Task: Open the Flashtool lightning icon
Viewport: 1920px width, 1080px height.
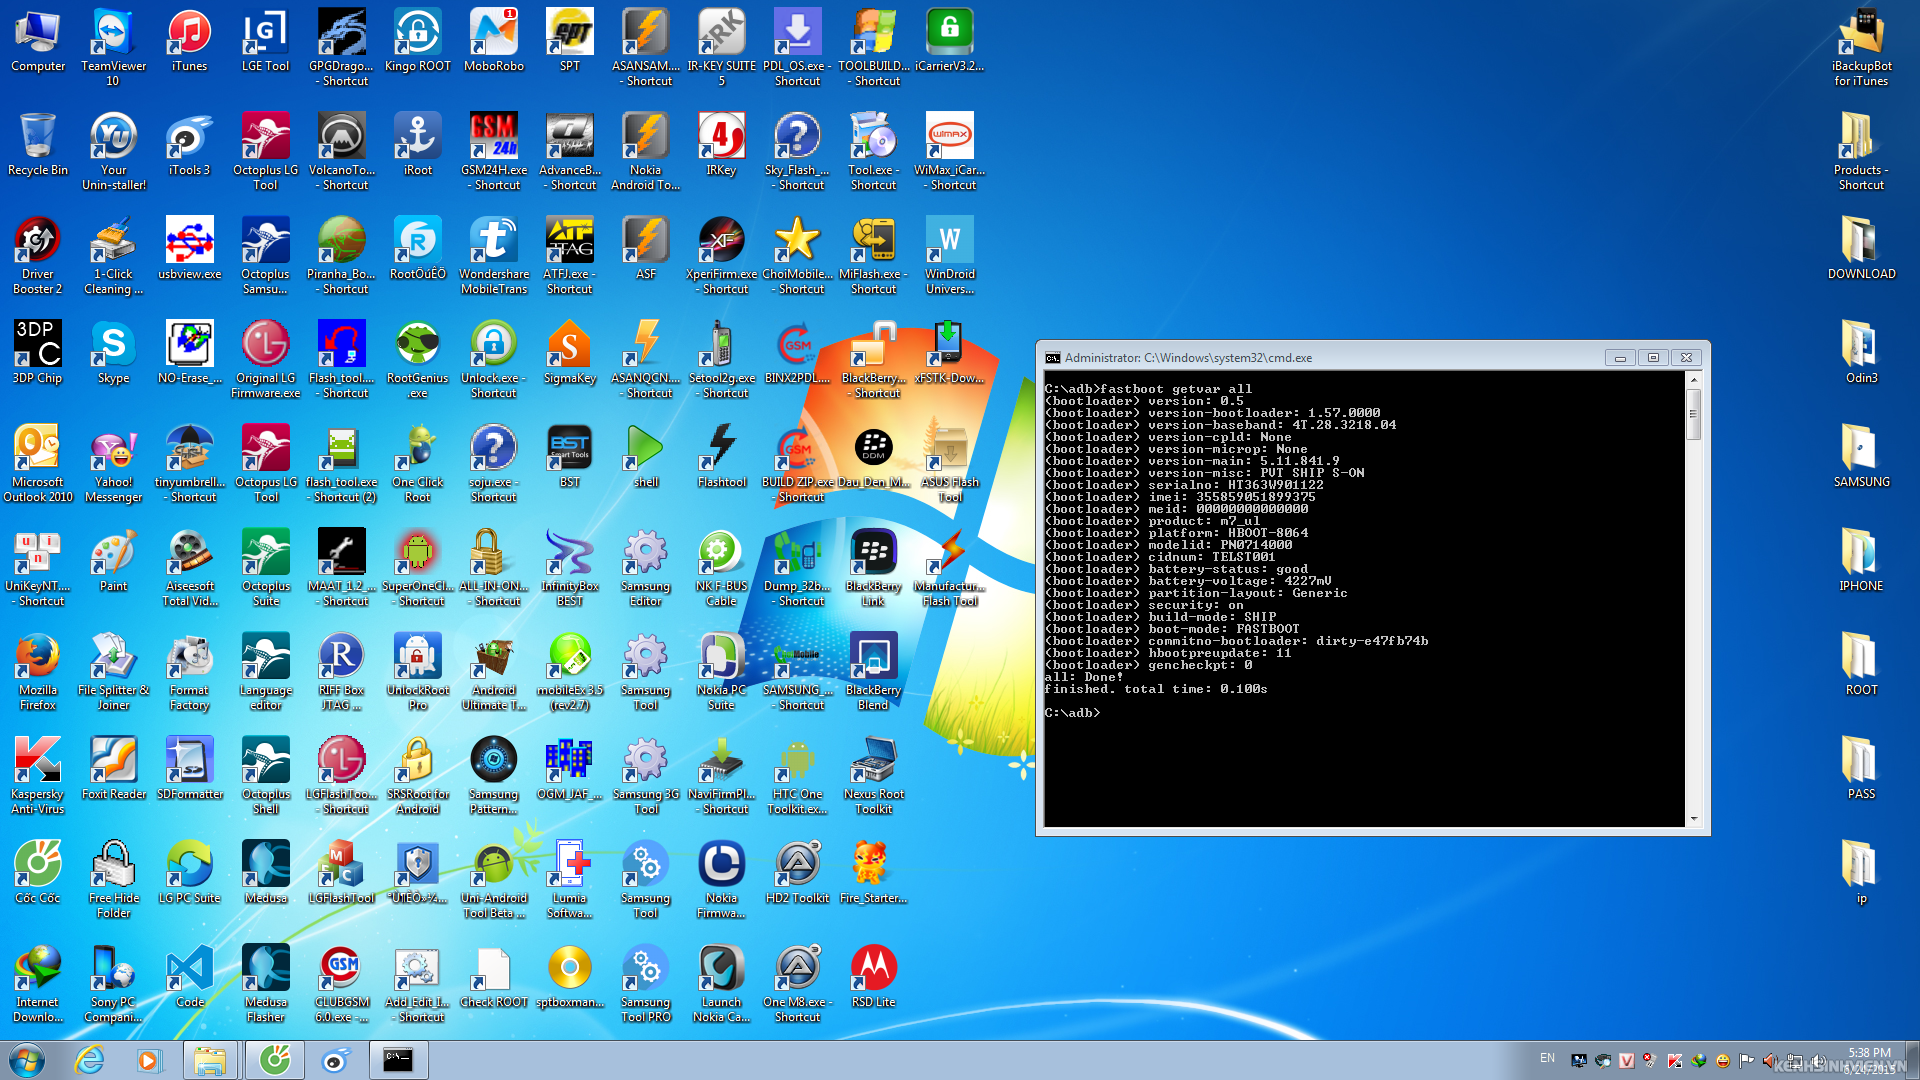Action: pos(721,456)
